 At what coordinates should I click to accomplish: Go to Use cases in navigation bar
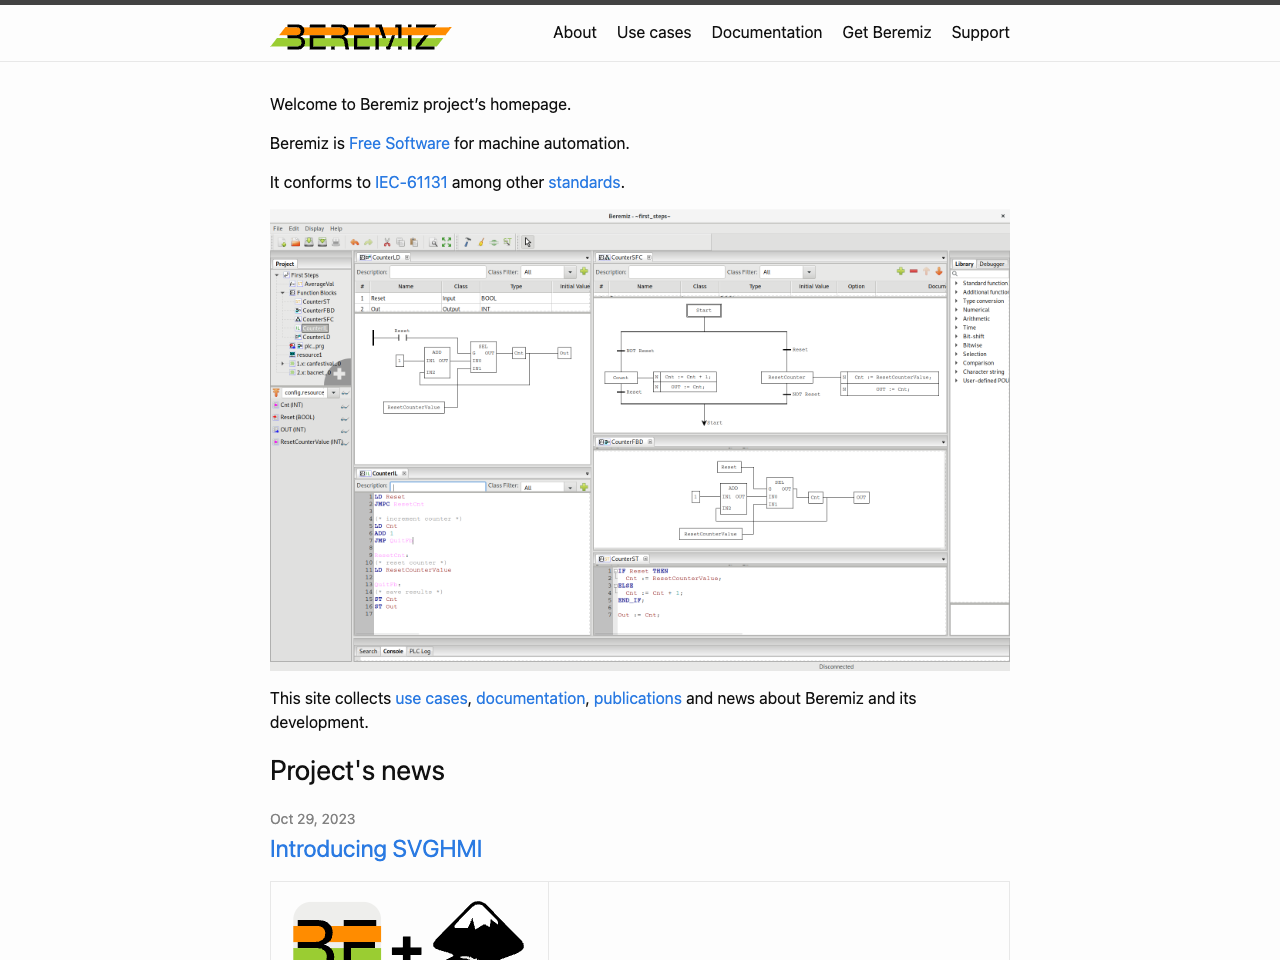(654, 32)
